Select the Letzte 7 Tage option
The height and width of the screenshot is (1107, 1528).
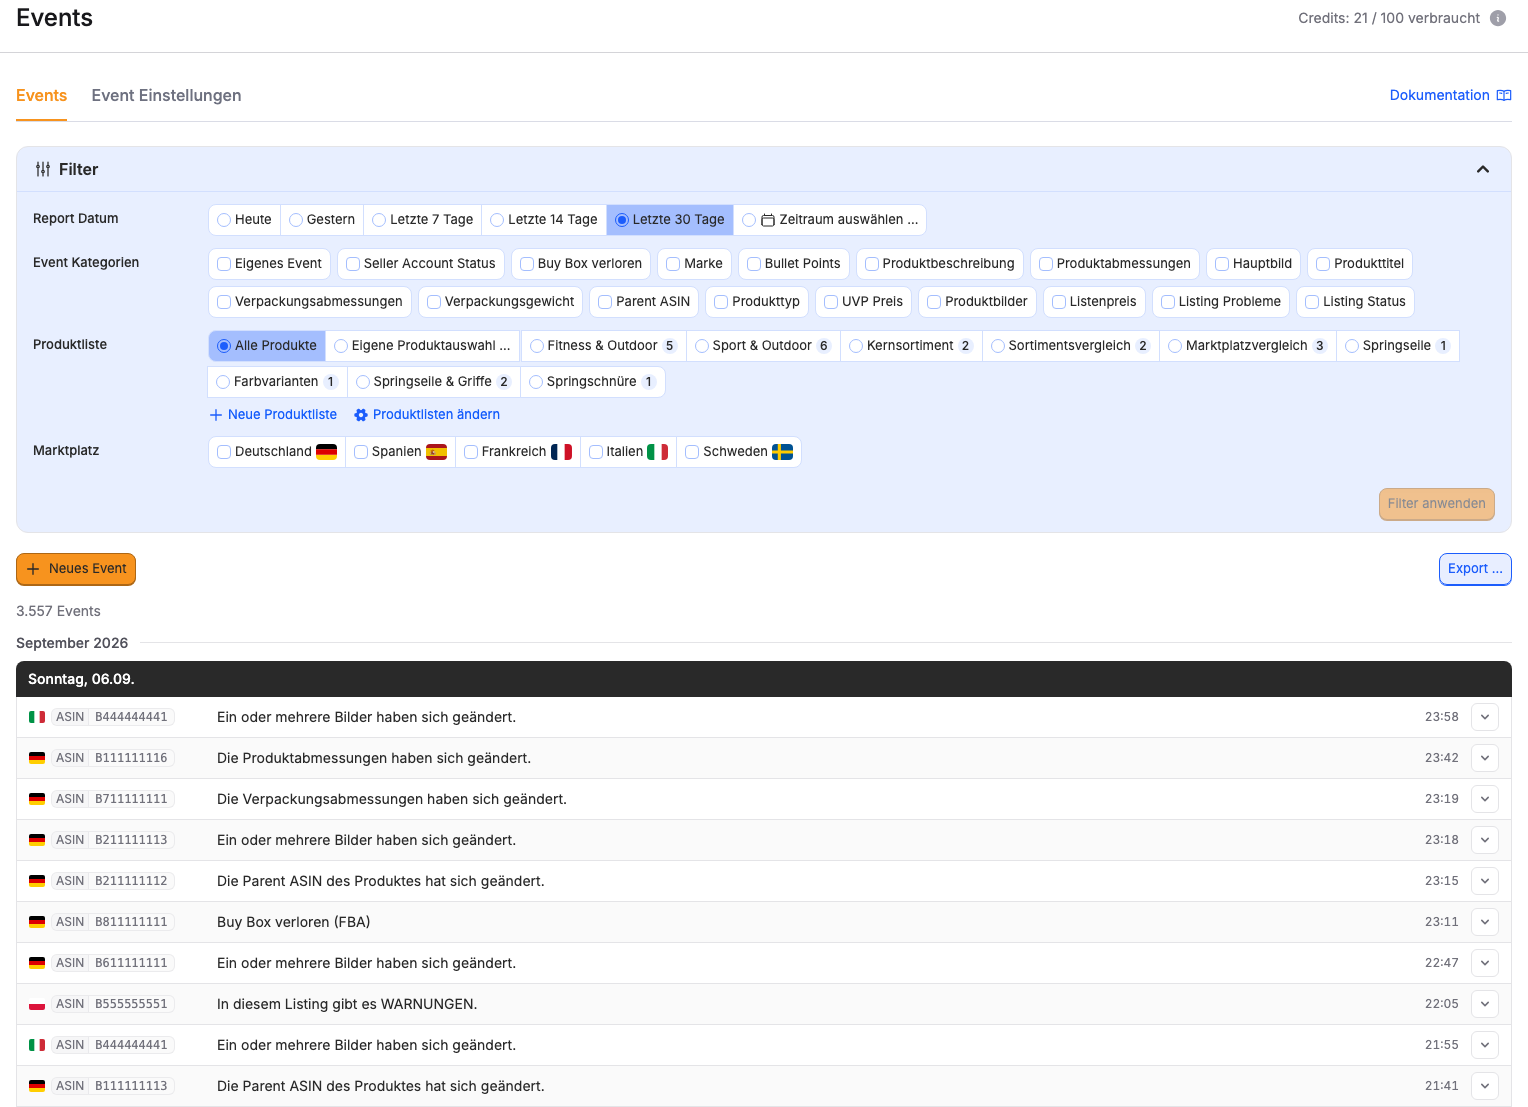pos(422,220)
